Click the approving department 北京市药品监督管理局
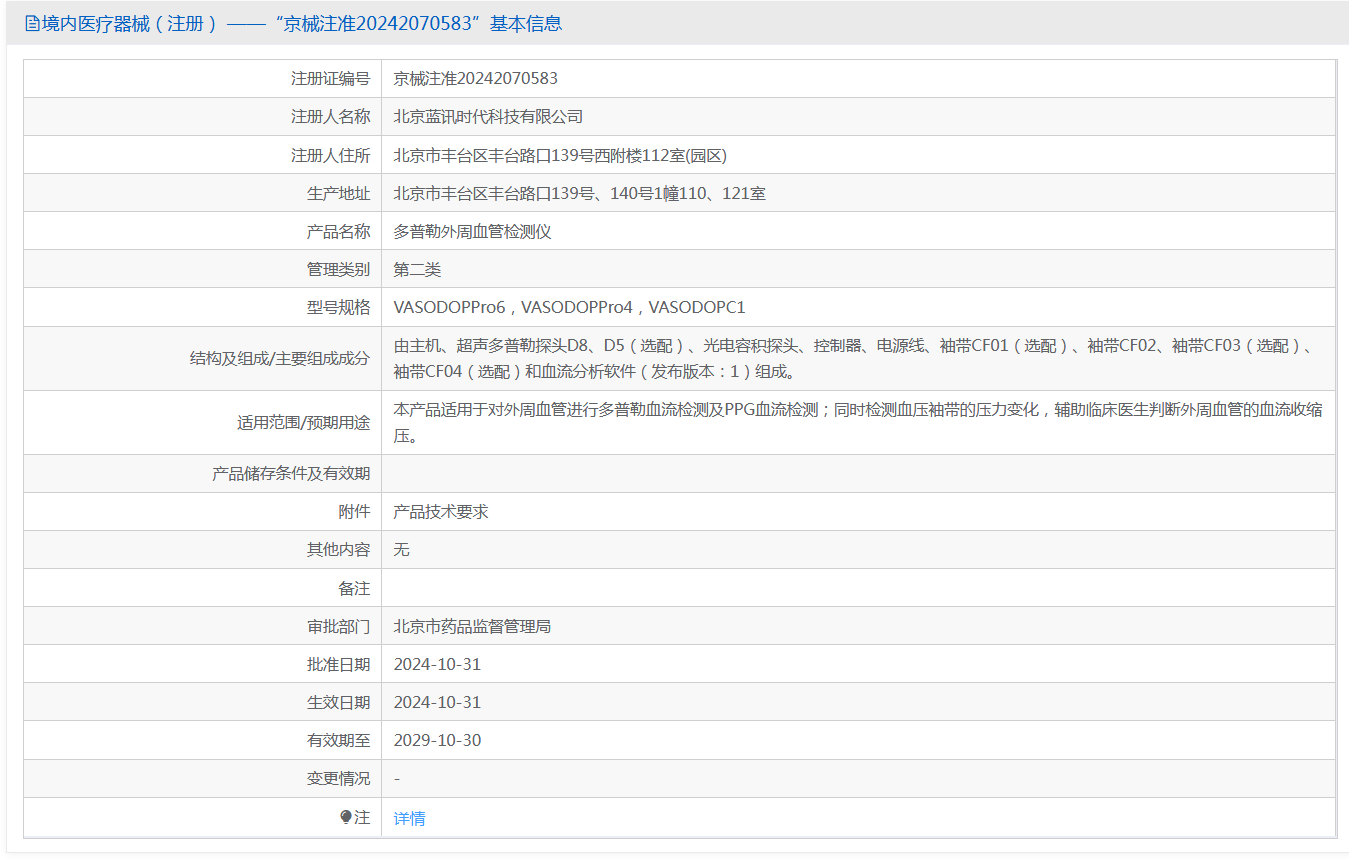 pyautogui.click(x=472, y=626)
